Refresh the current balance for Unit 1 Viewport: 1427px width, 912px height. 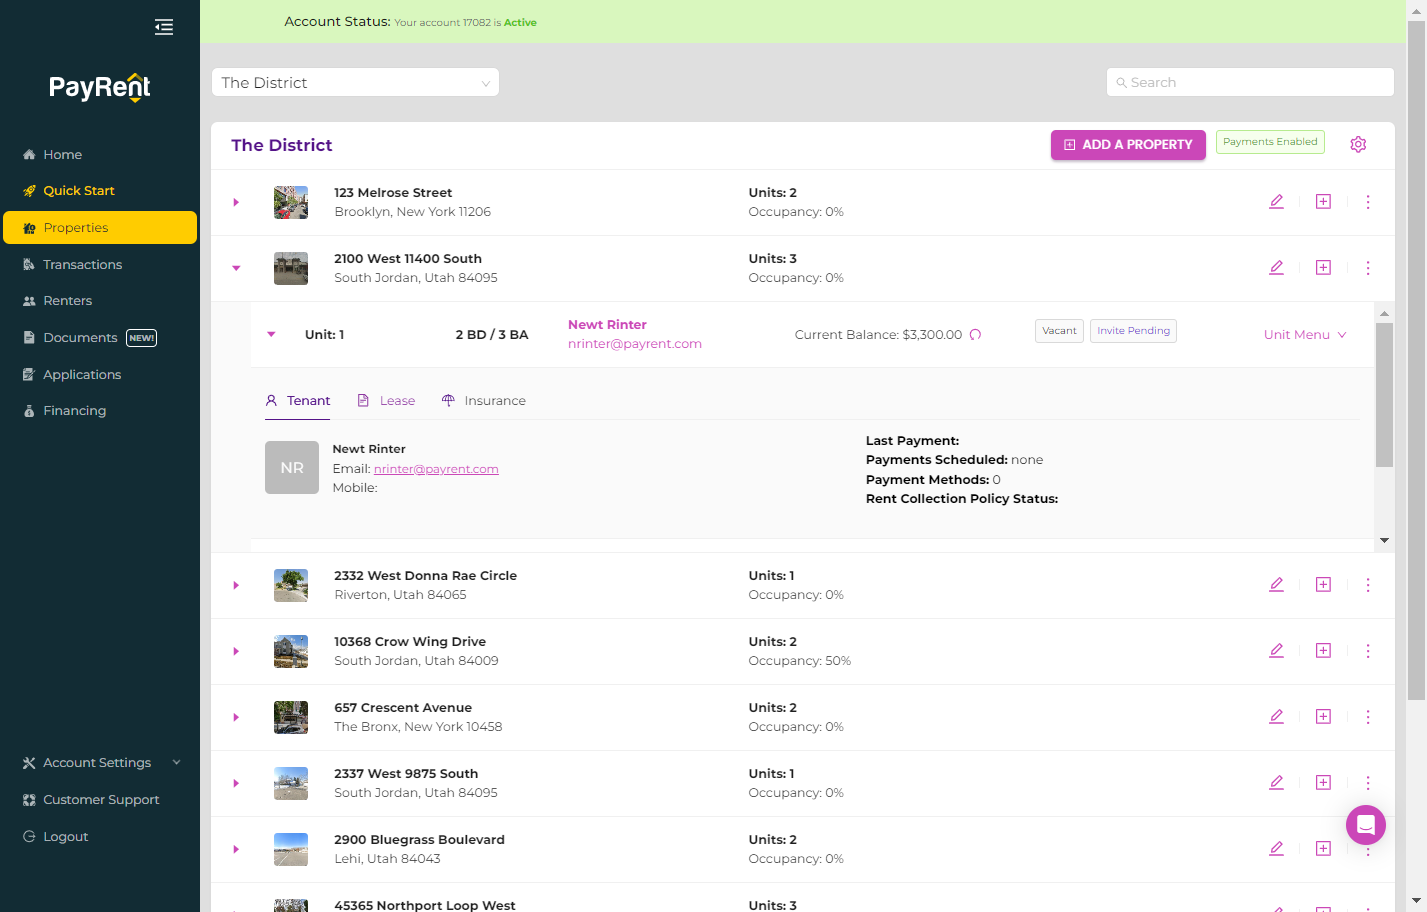tap(975, 335)
